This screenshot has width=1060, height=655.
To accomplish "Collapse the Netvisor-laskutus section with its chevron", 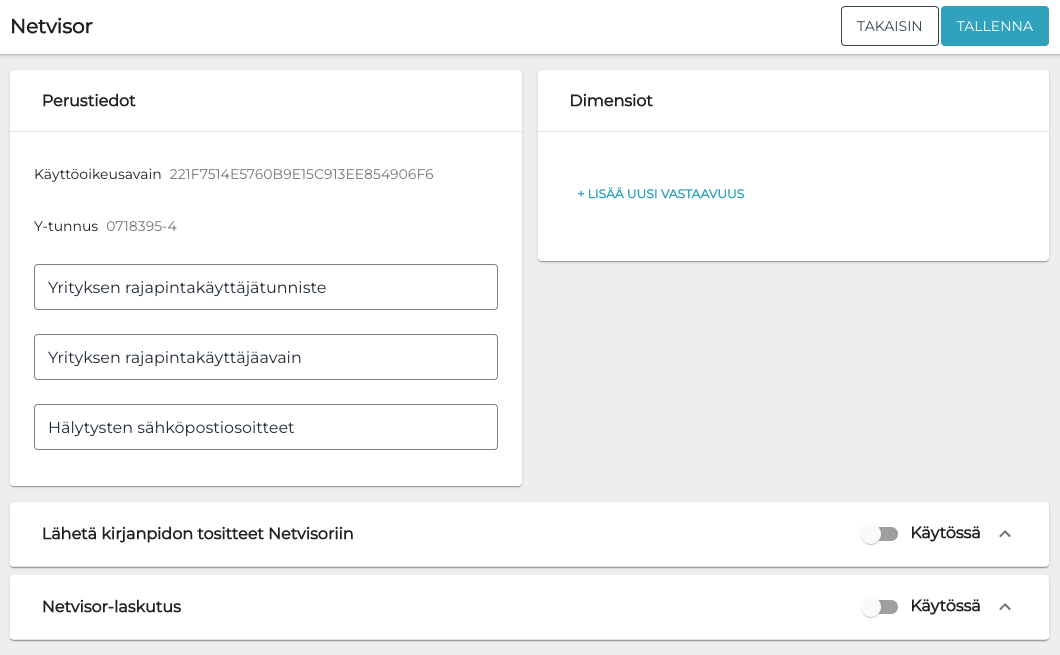I will pyautogui.click(x=1005, y=607).
